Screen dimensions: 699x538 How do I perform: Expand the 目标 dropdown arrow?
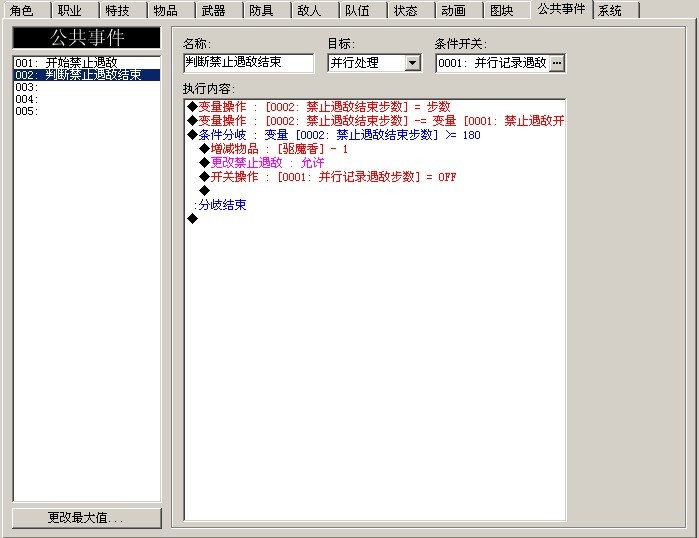coord(413,63)
